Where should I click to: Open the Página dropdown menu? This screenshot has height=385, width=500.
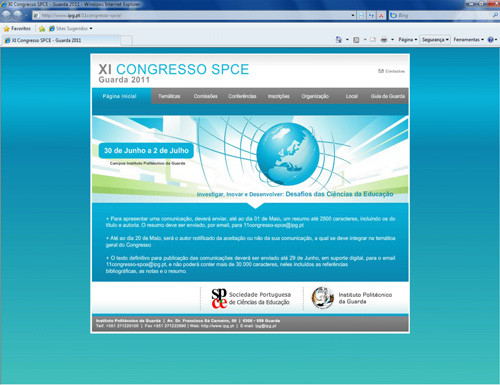pos(408,40)
